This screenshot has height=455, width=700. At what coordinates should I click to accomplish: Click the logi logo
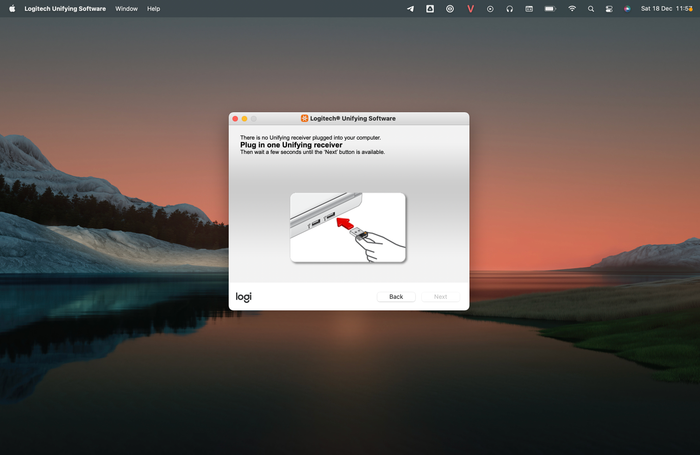244,297
